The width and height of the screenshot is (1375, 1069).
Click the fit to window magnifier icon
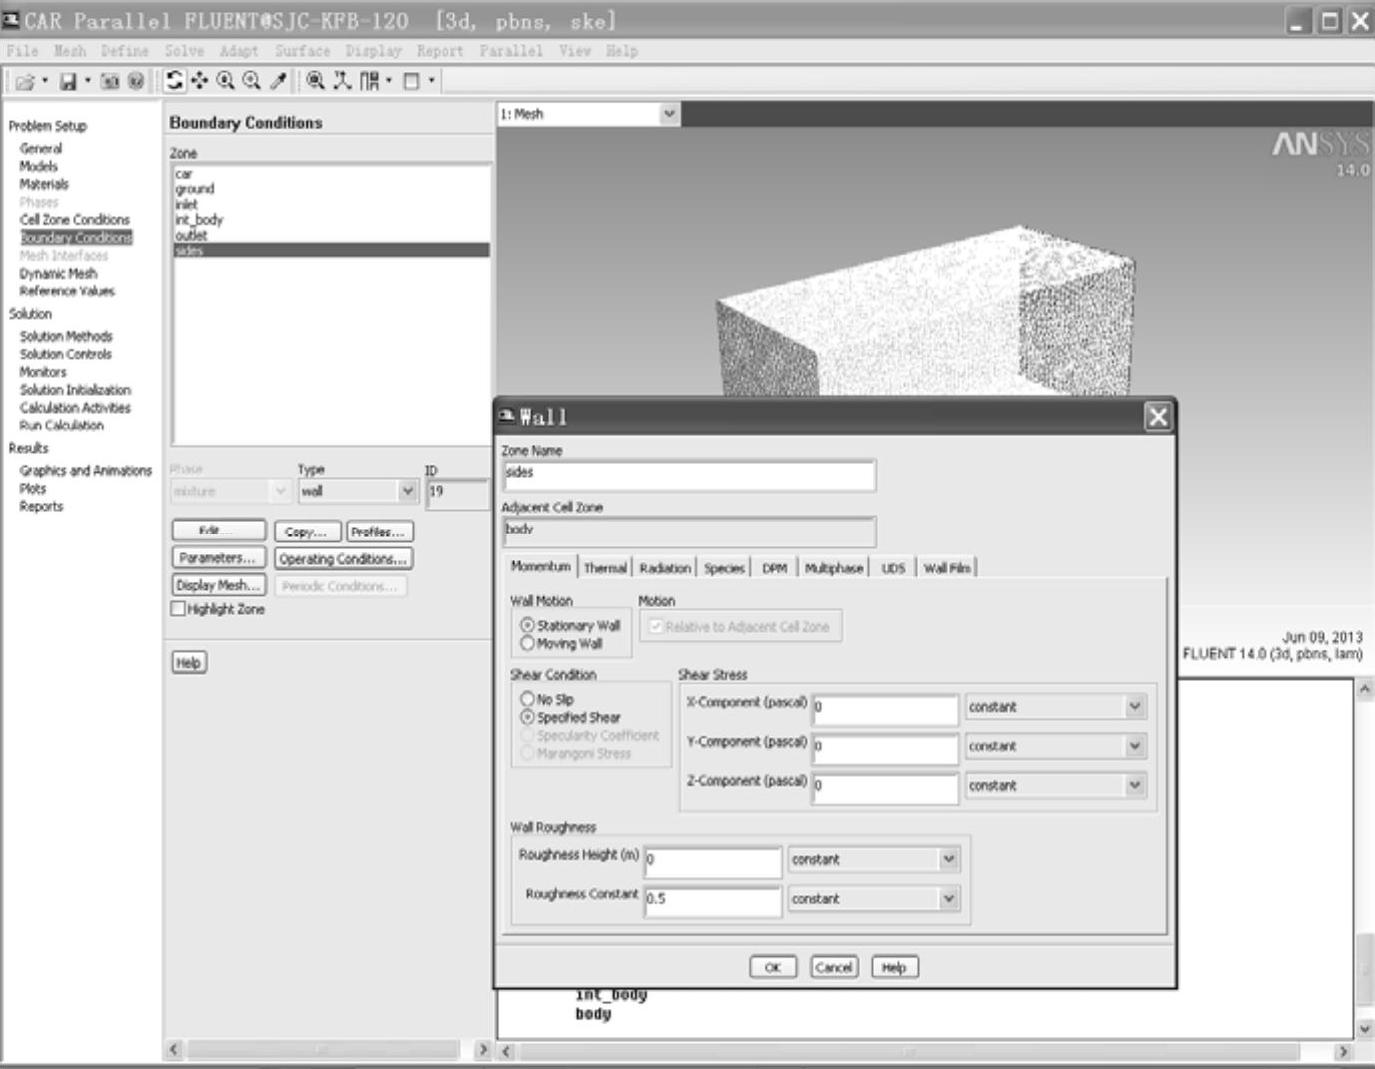pos(315,81)
